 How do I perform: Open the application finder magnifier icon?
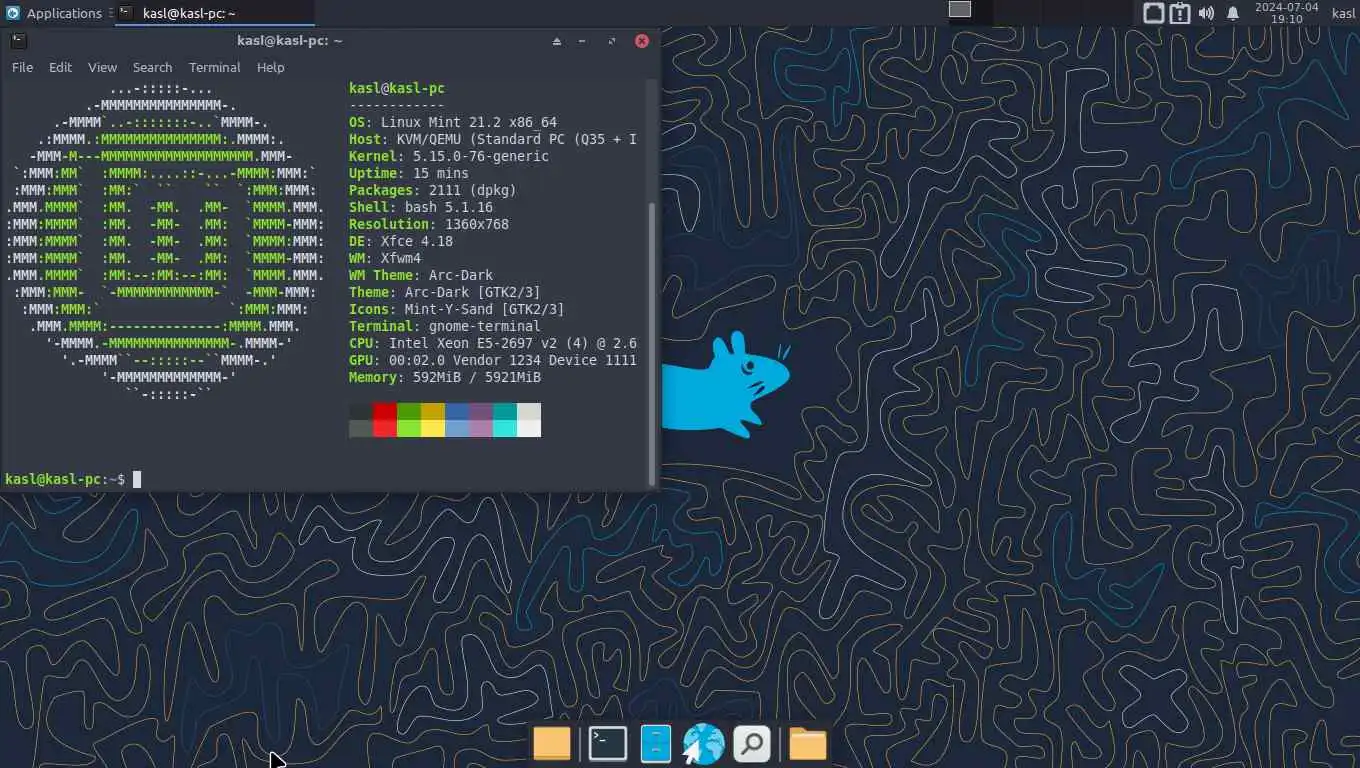tap(751, 744)
